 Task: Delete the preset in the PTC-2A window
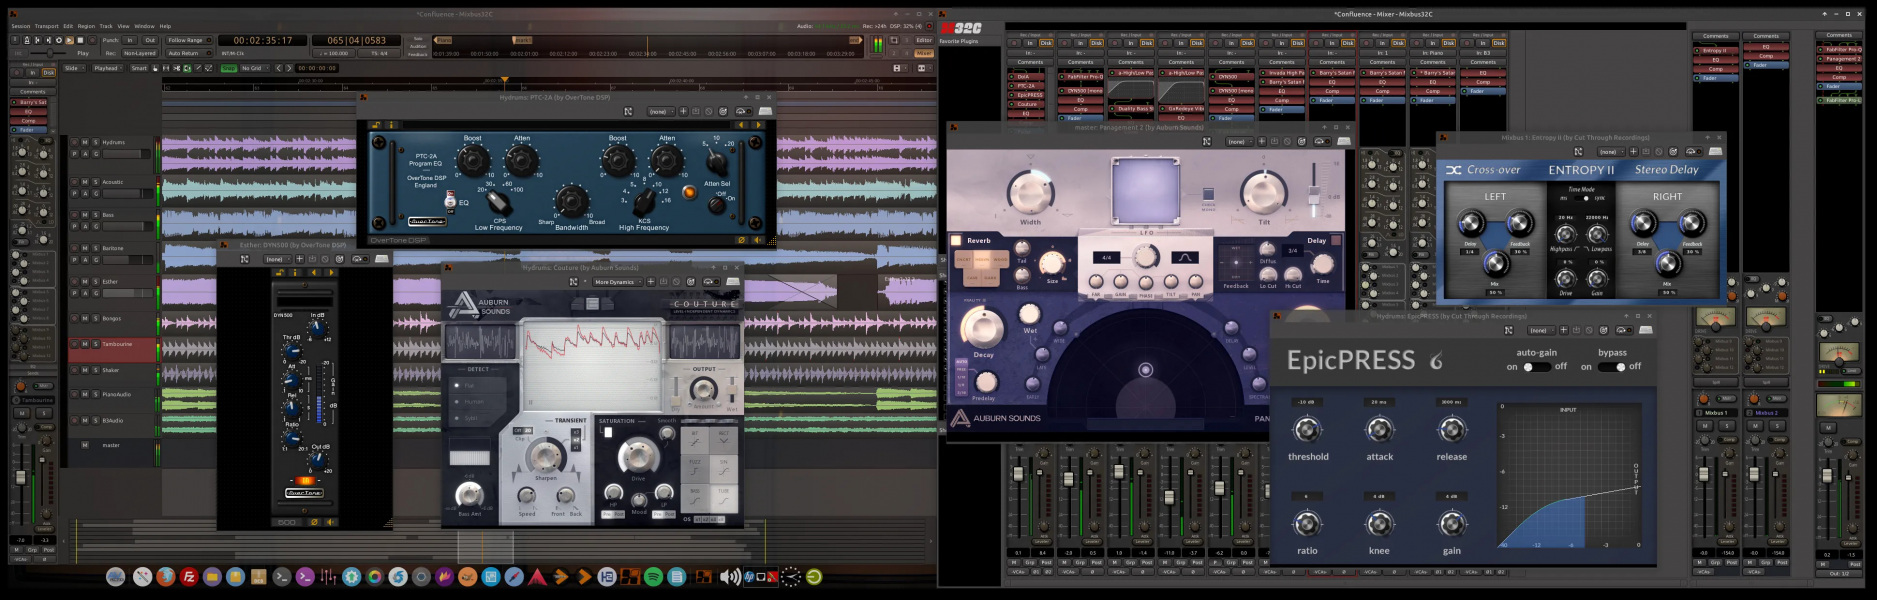709,111
